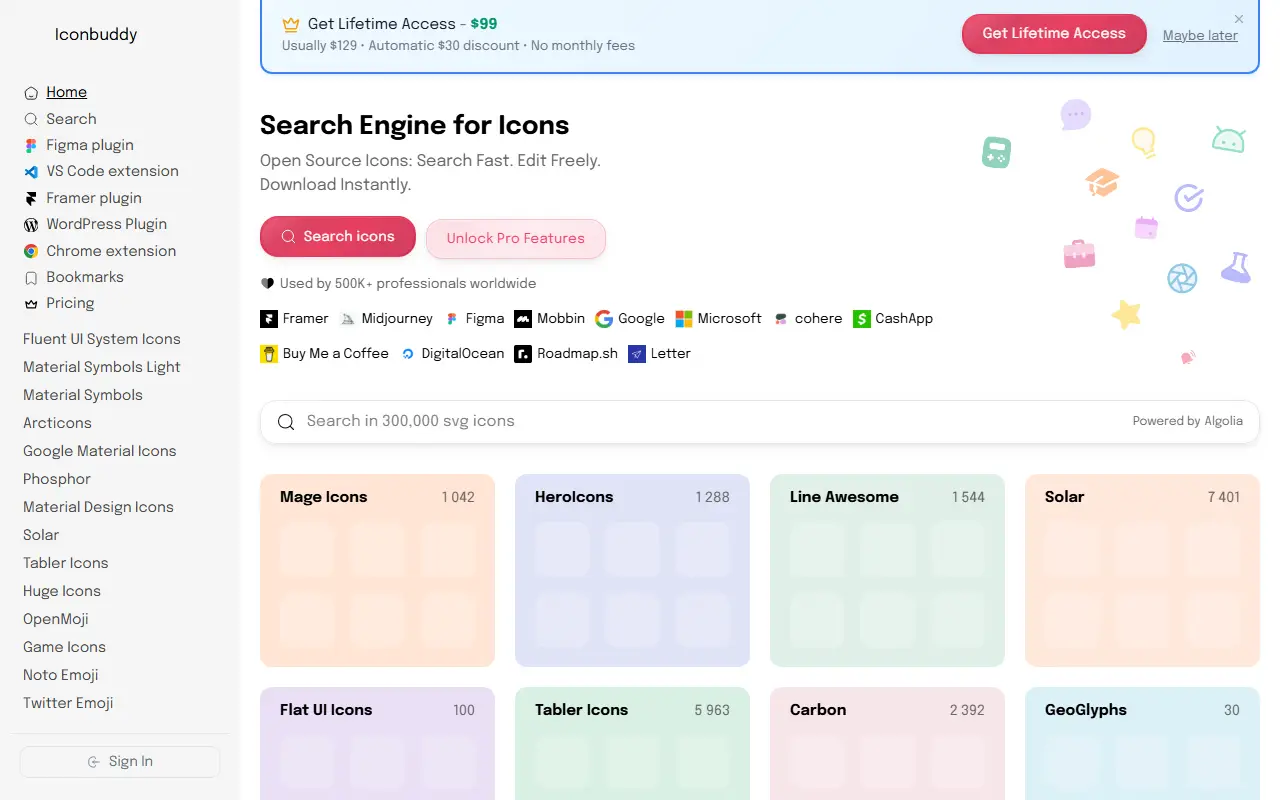Close the lifetime access banner
The height and width of the screenshot is (800, 1280).
1239,19
